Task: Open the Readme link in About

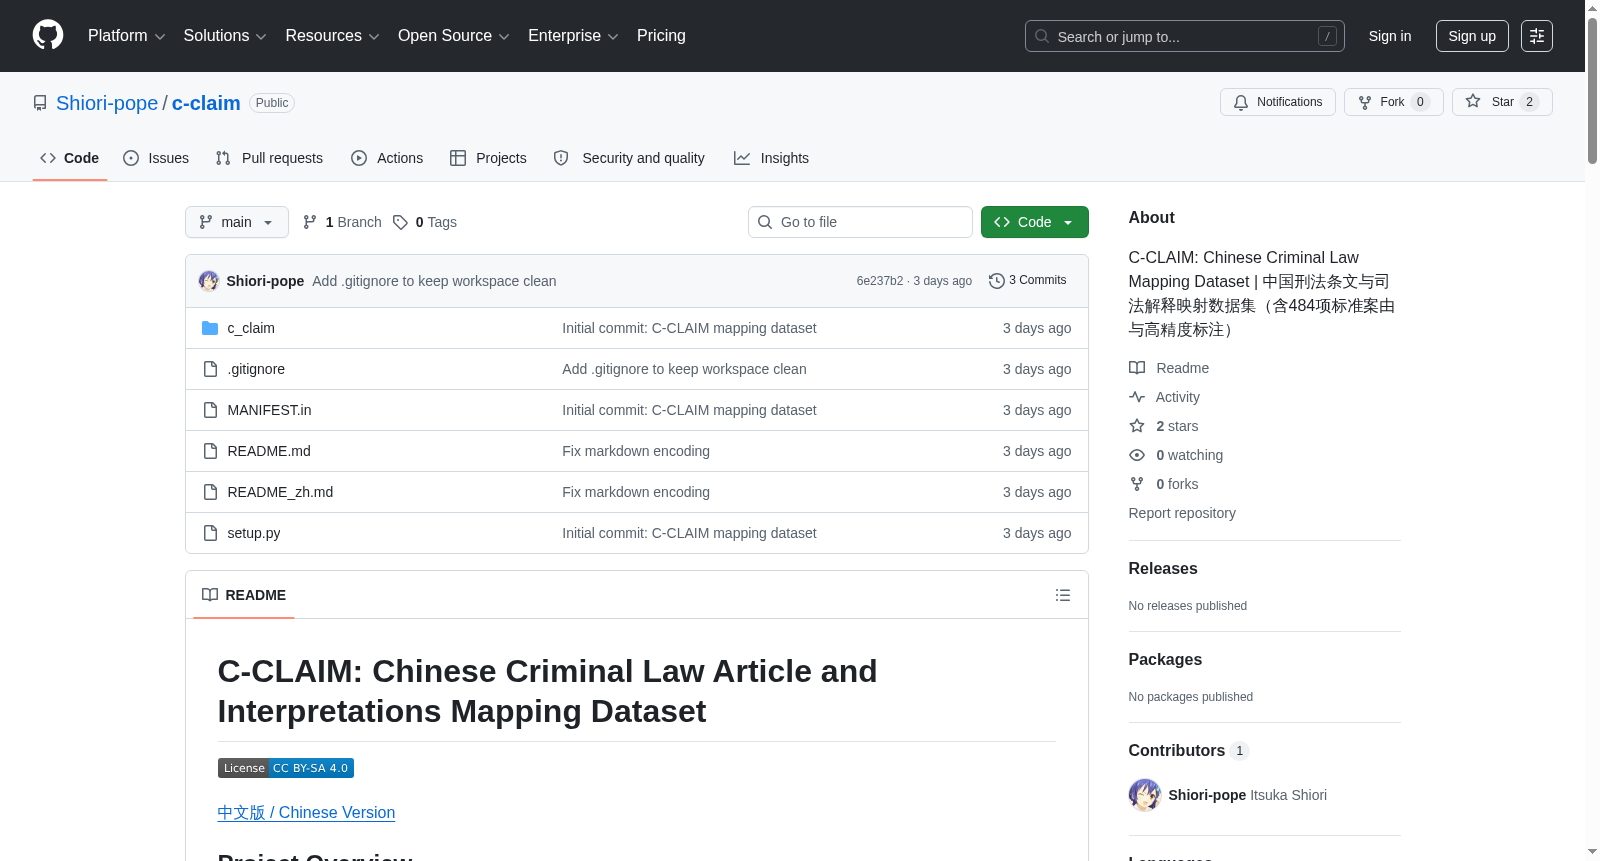Action: click(1169, 368)
